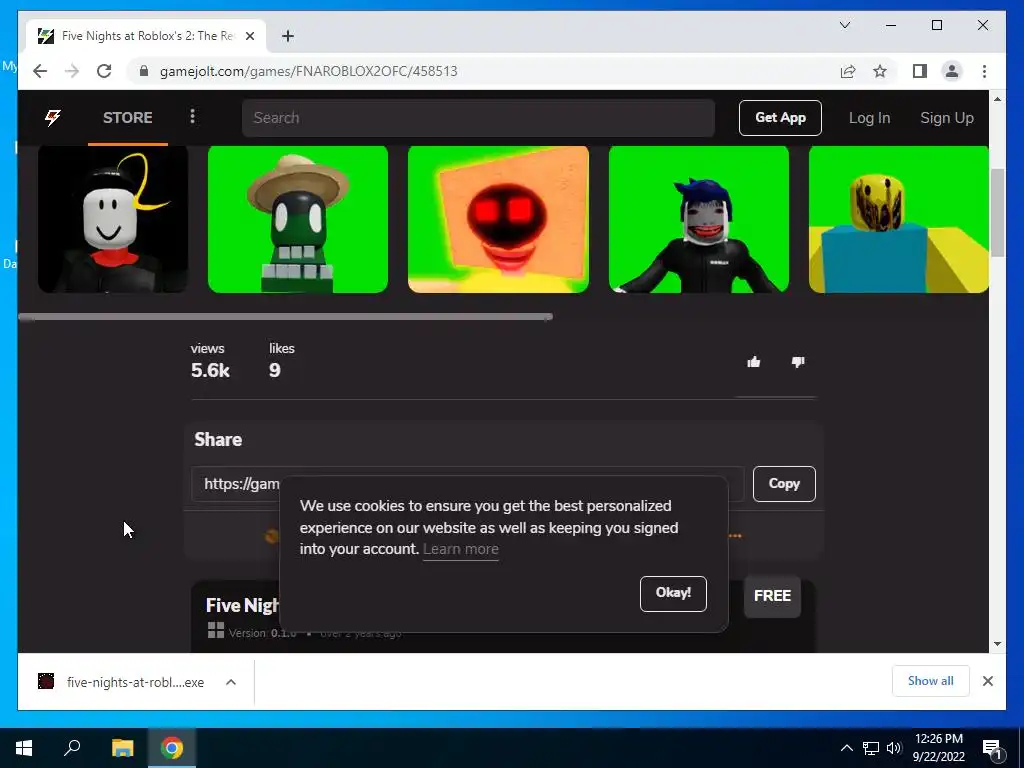This screenshot has width=1024, height=768.
Task: Bookmark this page with the star
Action: click(x=880, y=71)
